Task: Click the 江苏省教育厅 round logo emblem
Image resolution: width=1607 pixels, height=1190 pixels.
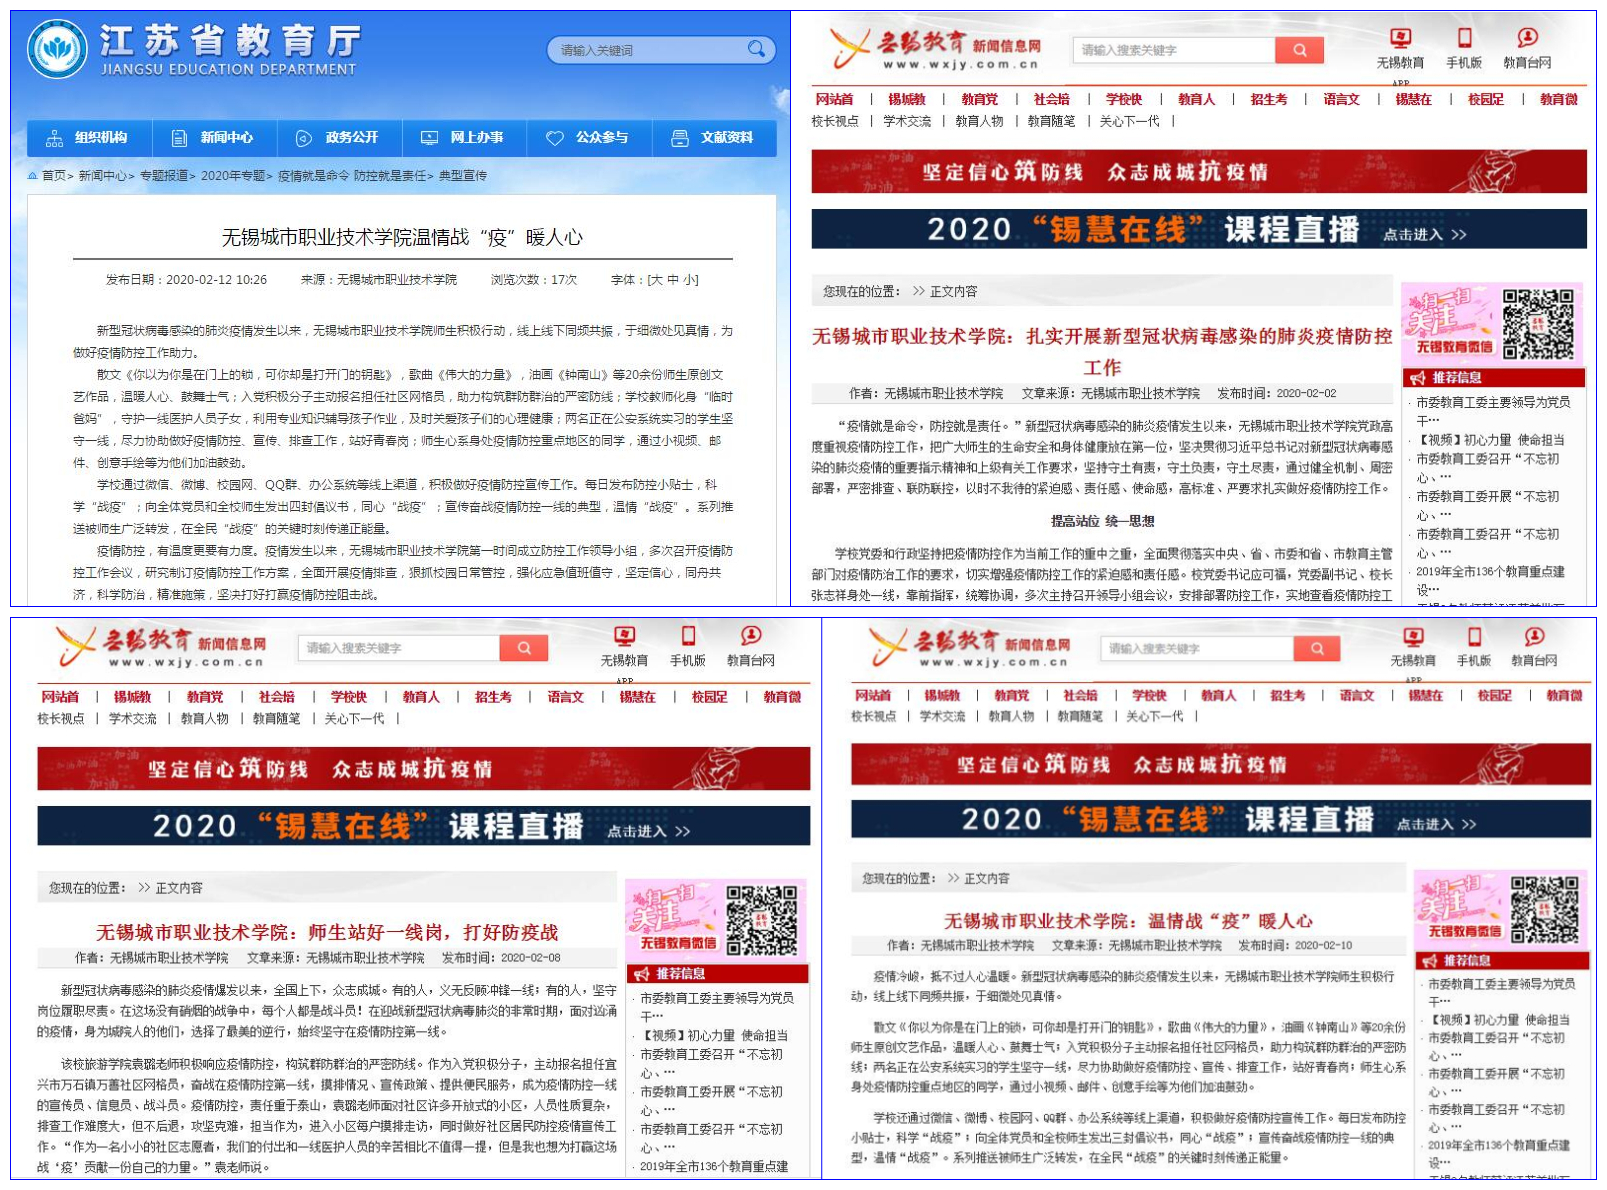Action: pyautogui.click(x=58, y=49)
